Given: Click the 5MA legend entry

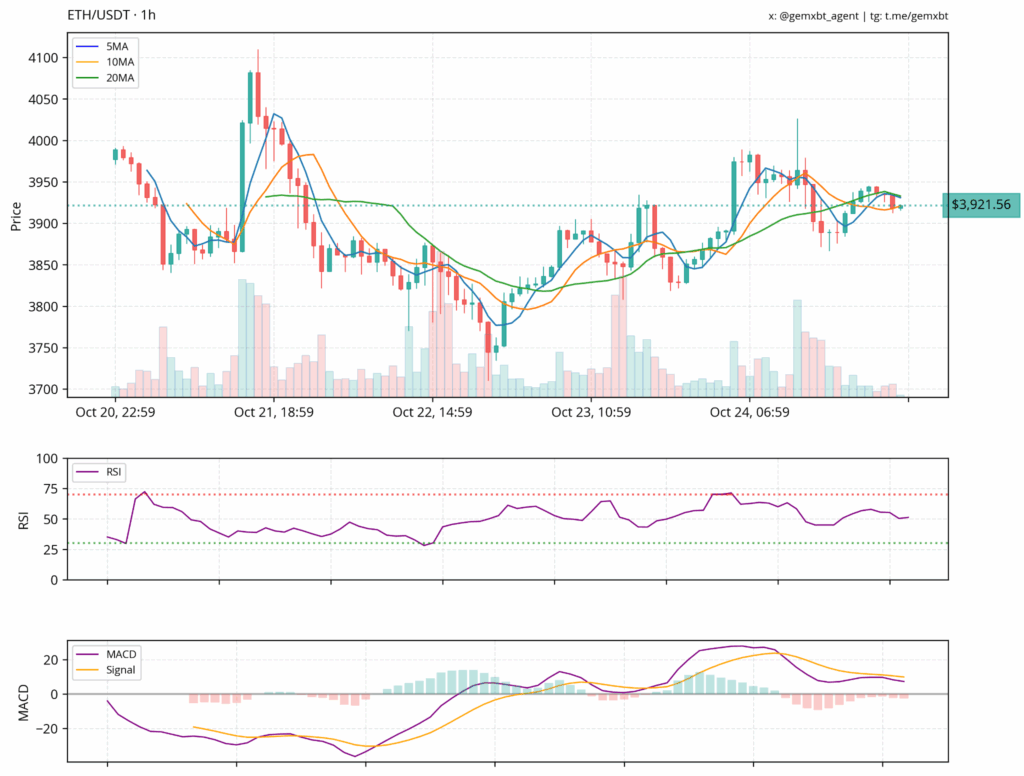Looking at the screenshot, I should (118, 46).
